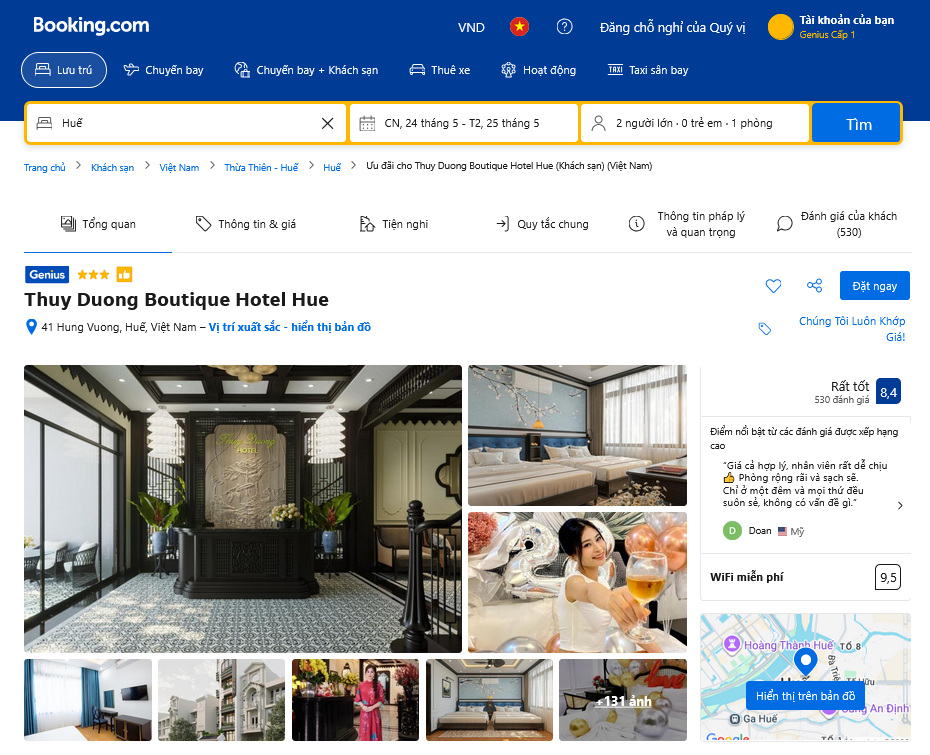Viewport: 930px width, 755px height.
Task: Click the Hiển thị trên bản đồ button
Action: (805, 696)
